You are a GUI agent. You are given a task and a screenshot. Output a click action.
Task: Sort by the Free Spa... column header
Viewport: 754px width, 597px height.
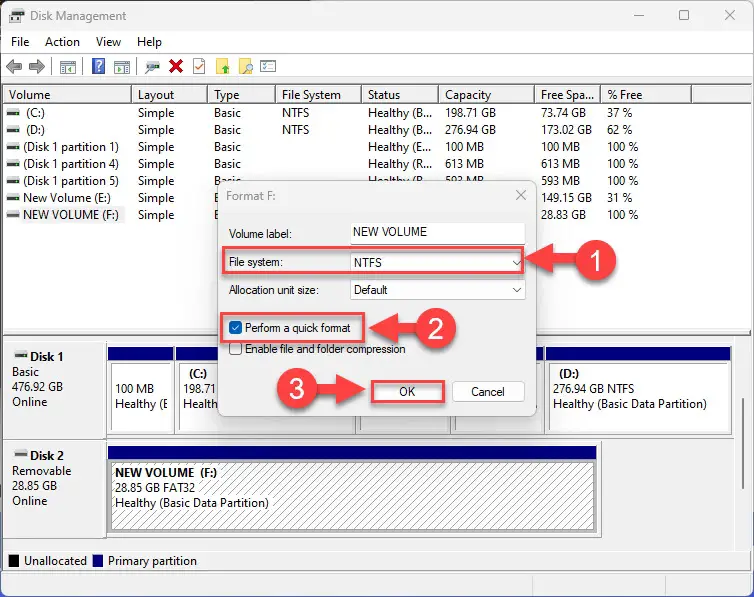click(x=568, y=95)
